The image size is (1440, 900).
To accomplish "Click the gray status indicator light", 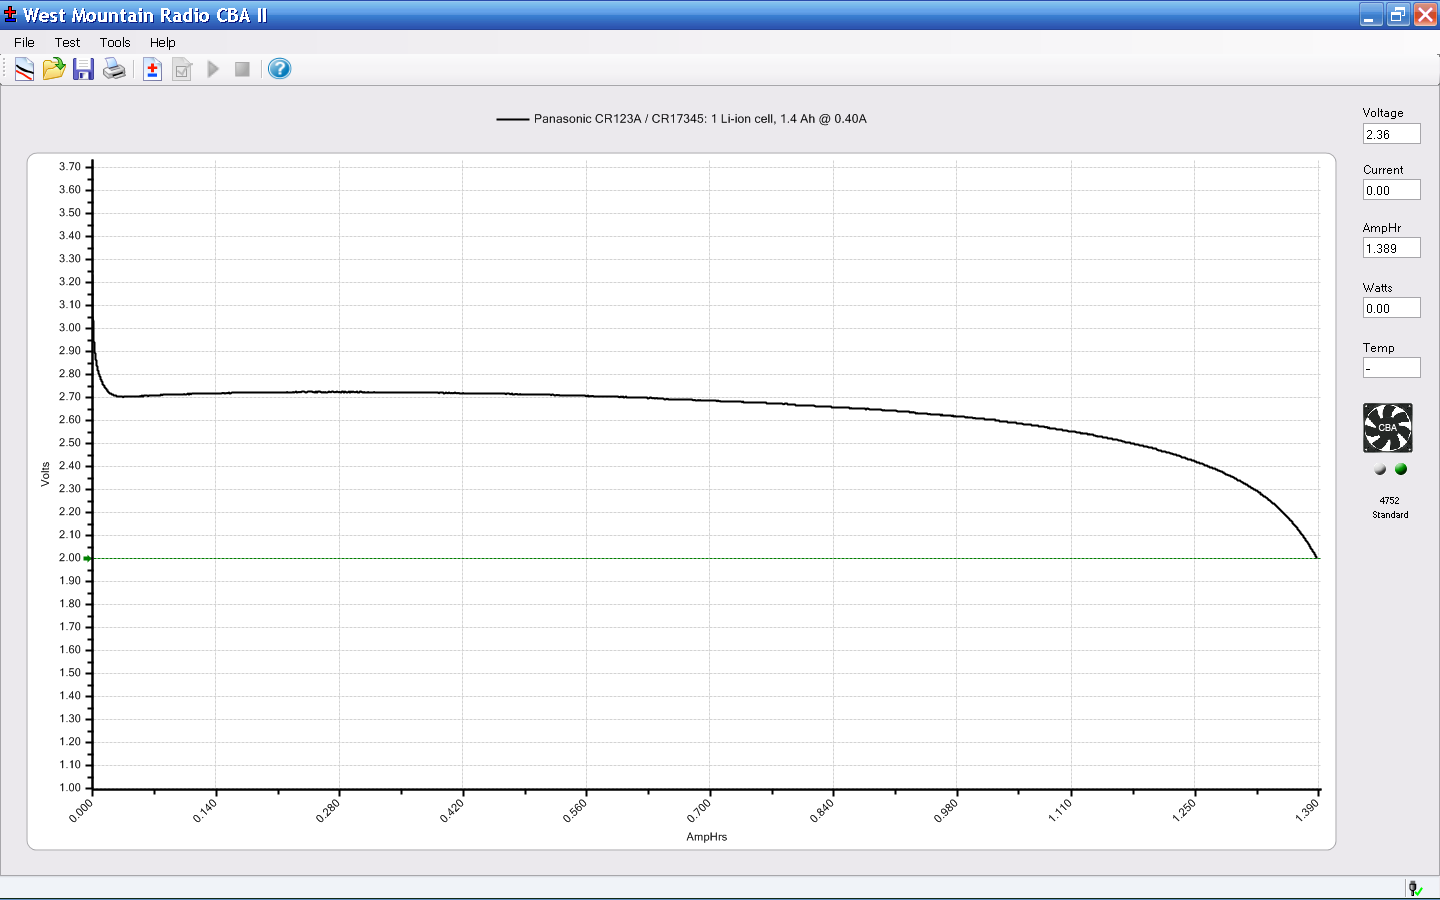I will (x=1380, y=469).
